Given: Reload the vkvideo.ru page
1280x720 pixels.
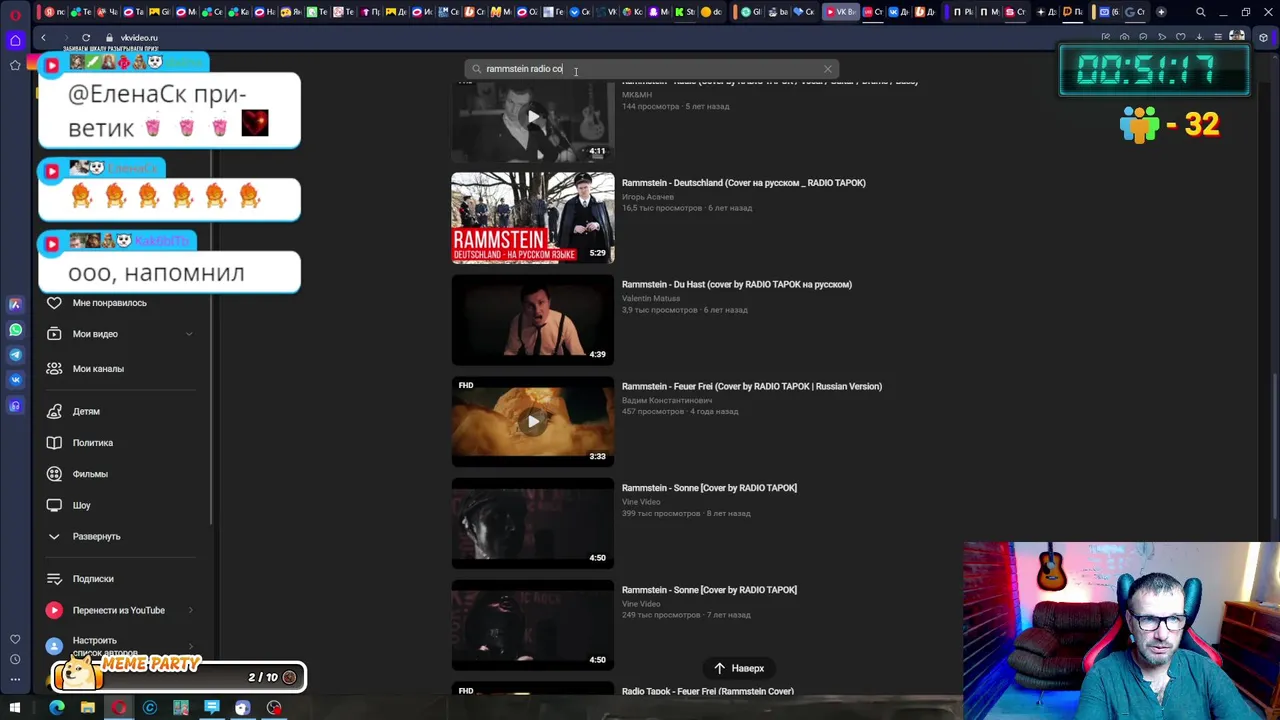Looking at the screenshot, I should 86,37.
